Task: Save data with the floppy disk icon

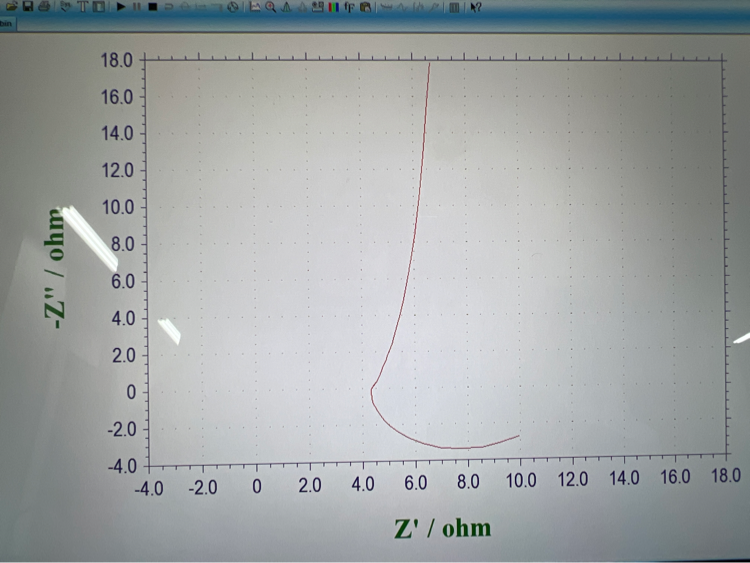Action: 28,6
